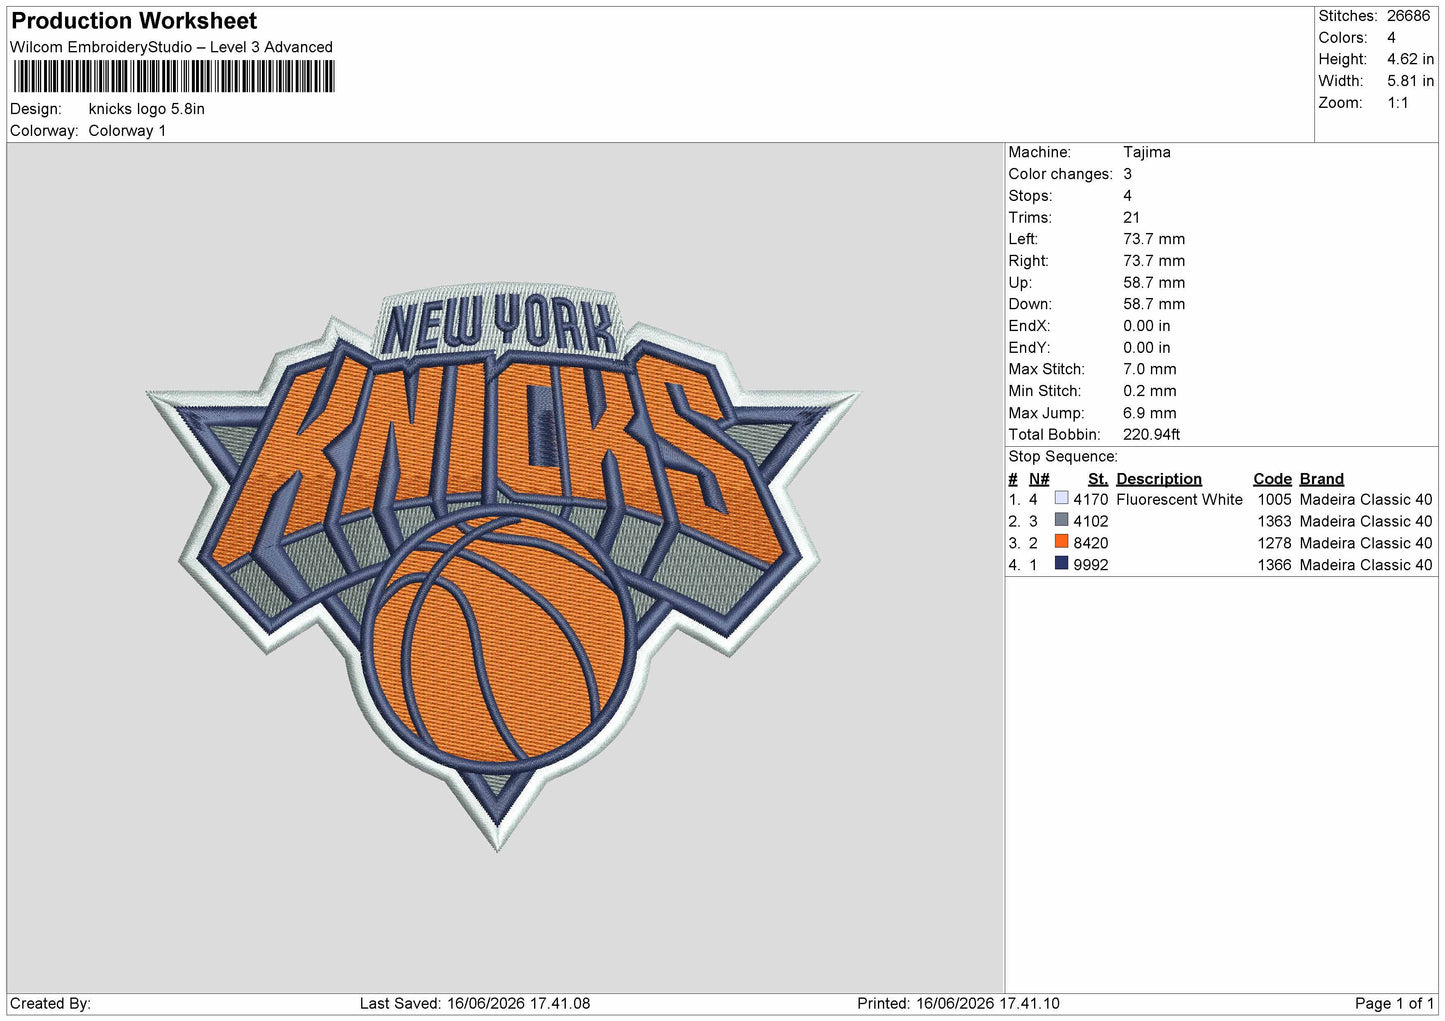
Task: Click the gray 4102 thread swatch
Action: coord(1061,520)
